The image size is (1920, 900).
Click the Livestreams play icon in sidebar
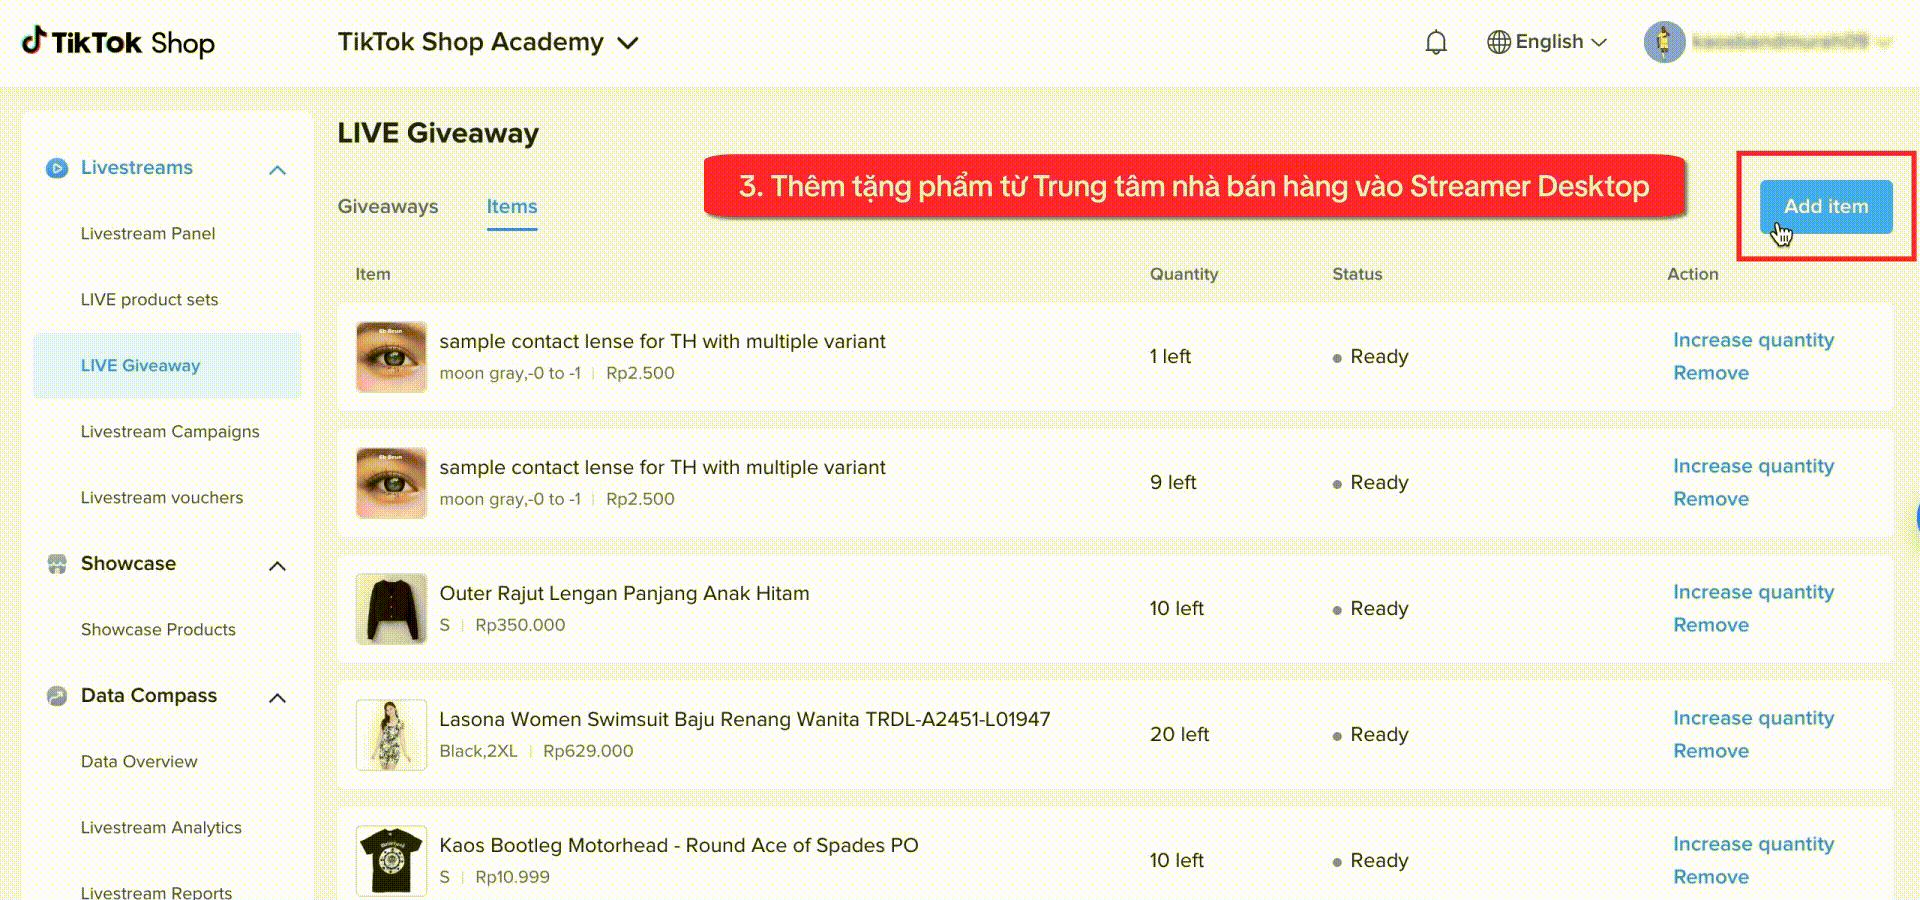pos(57,168)
